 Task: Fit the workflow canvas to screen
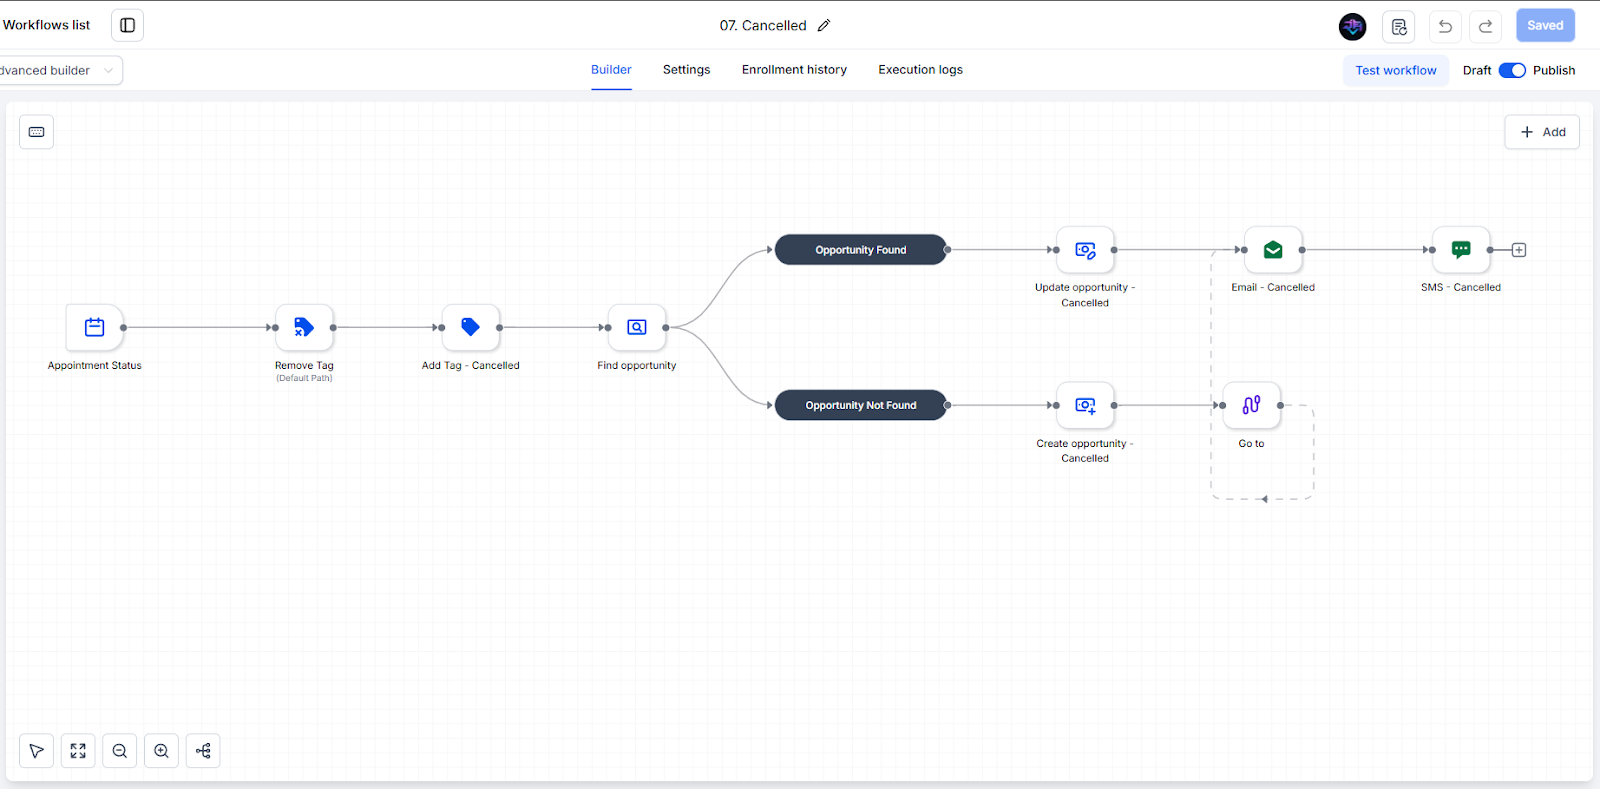[x=78, y=751]
